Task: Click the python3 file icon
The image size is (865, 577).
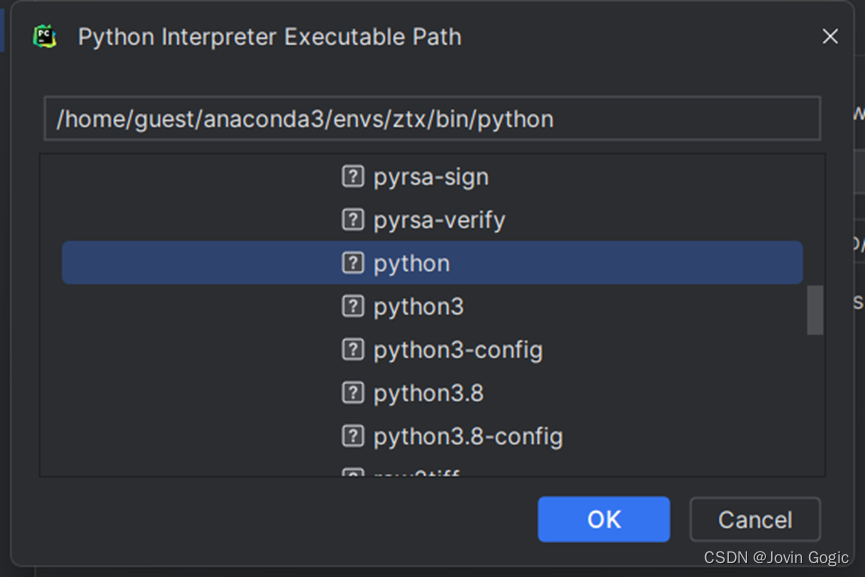Action: [x=352, y=306]
